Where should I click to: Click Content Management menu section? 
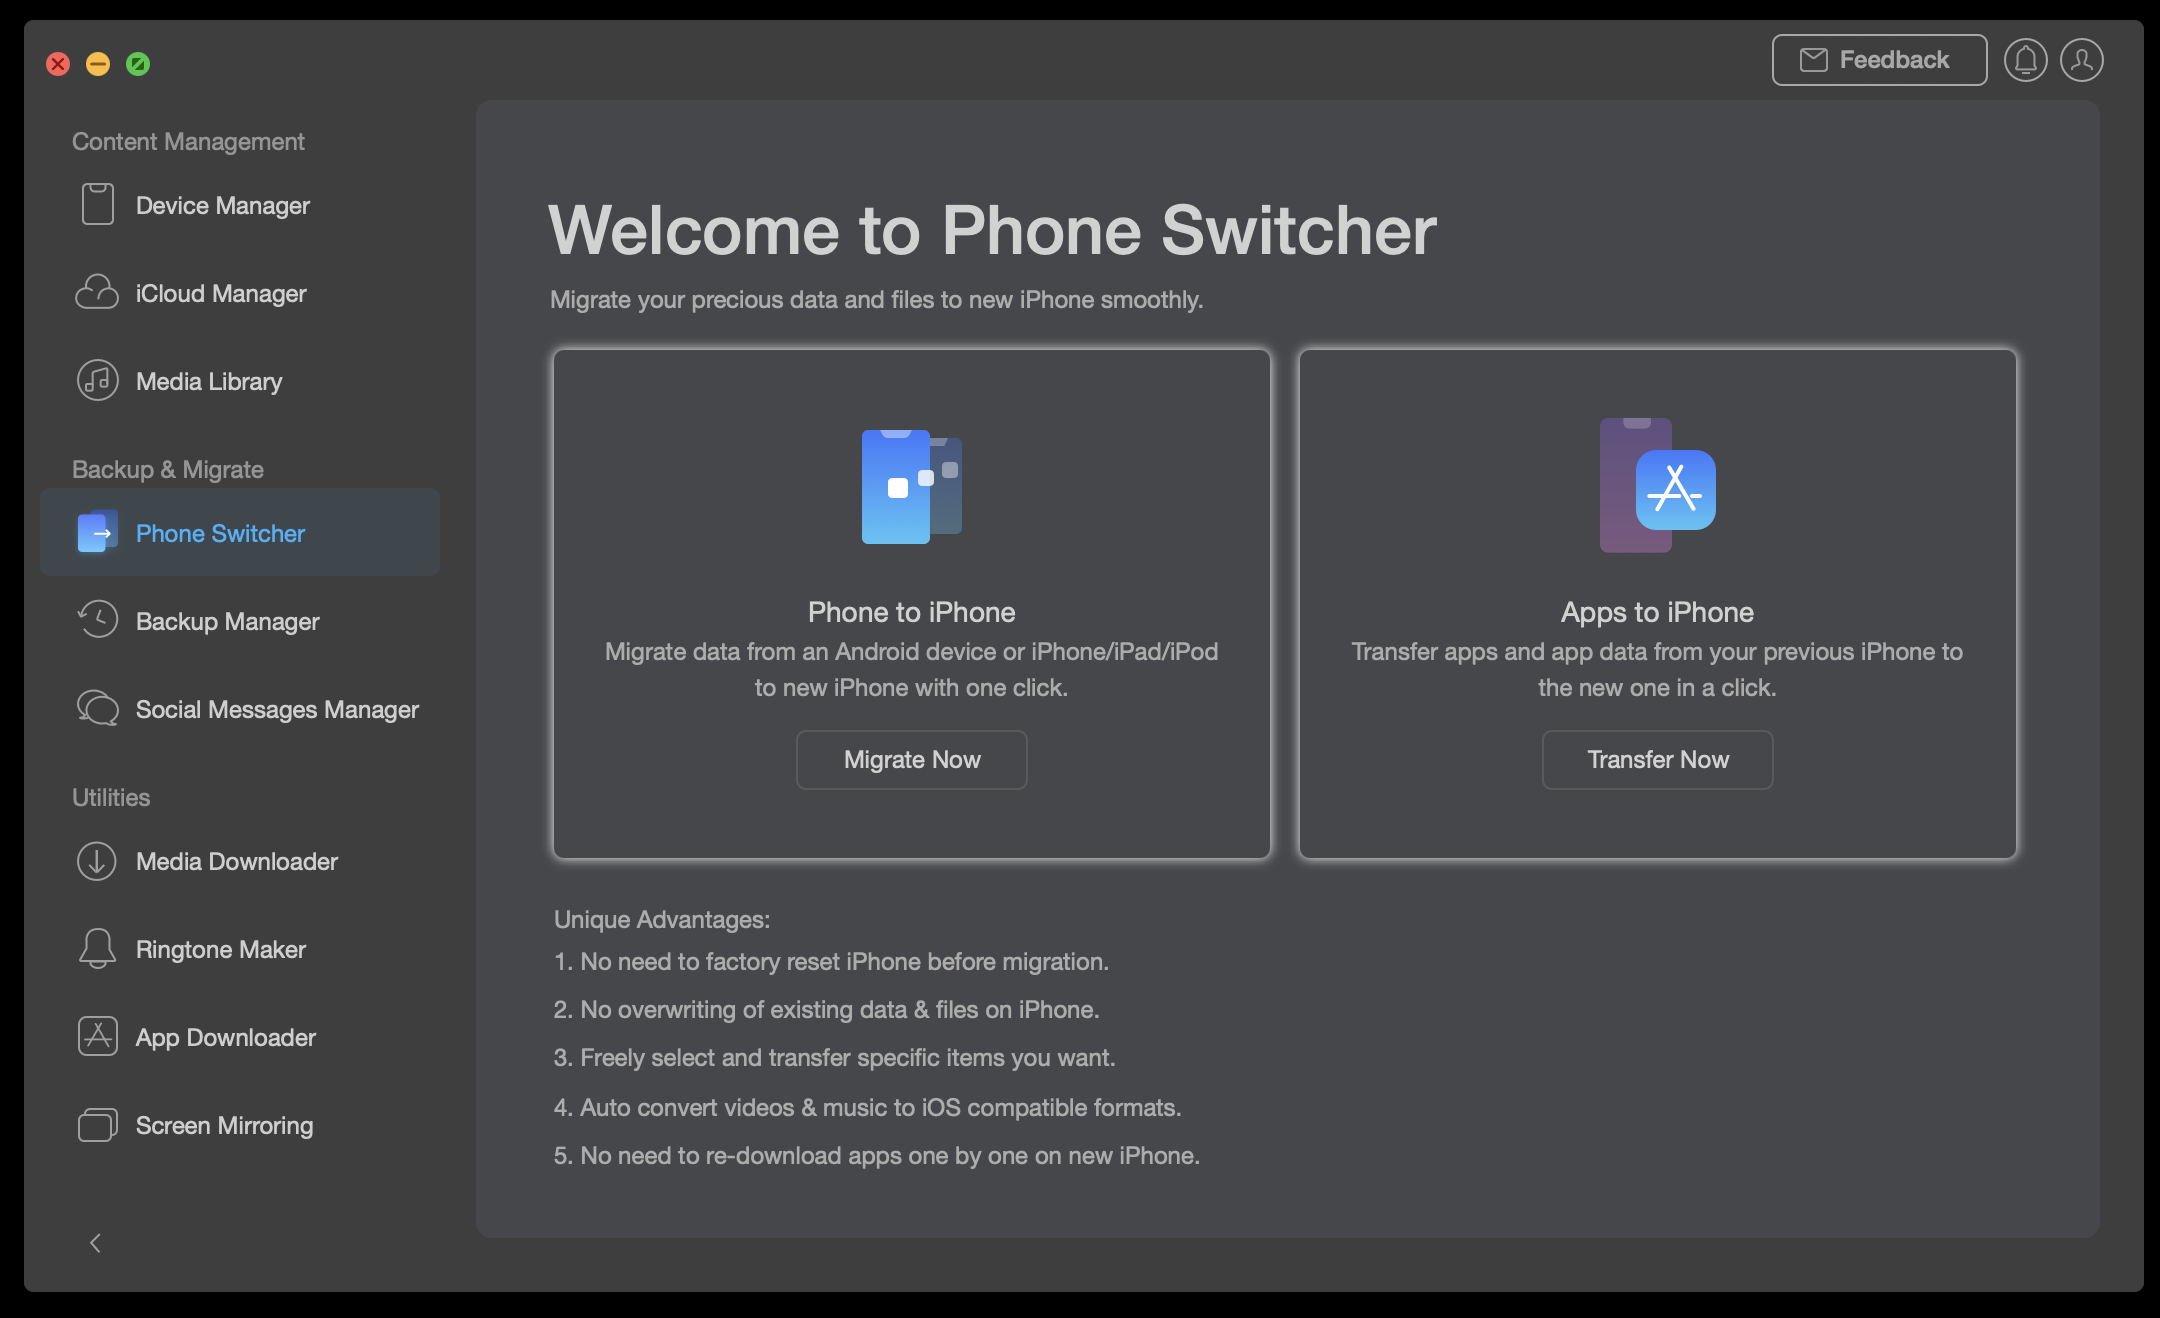[x=187, y=139]
